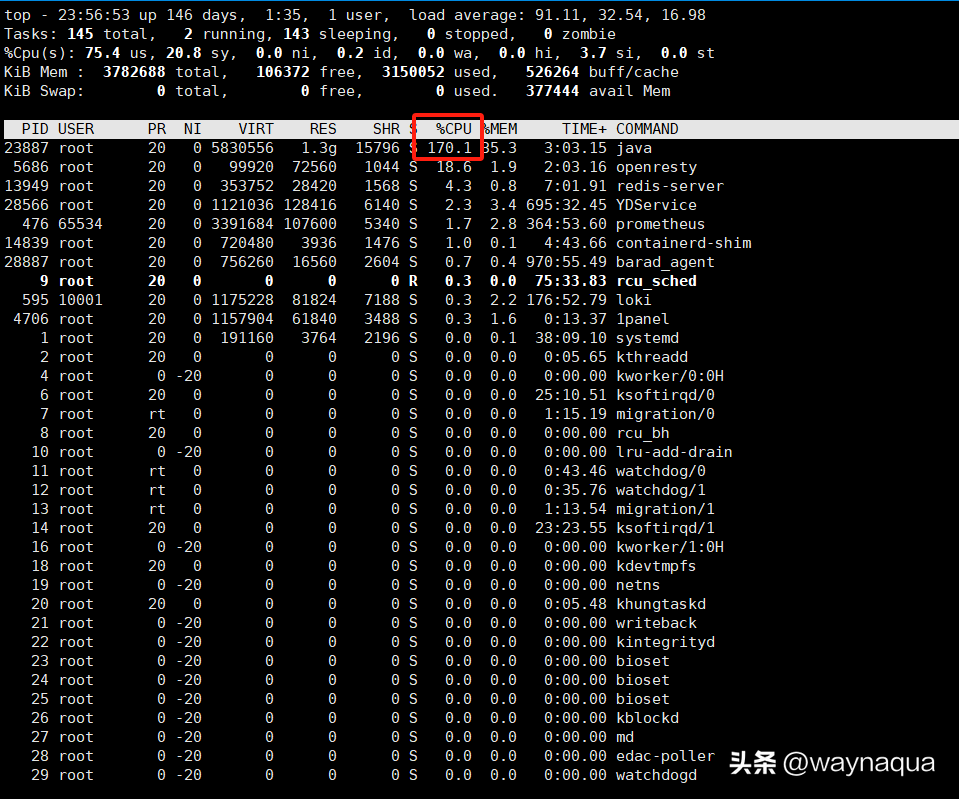
Task: Select the rcu_bh command
Action: tap(642, 433)
